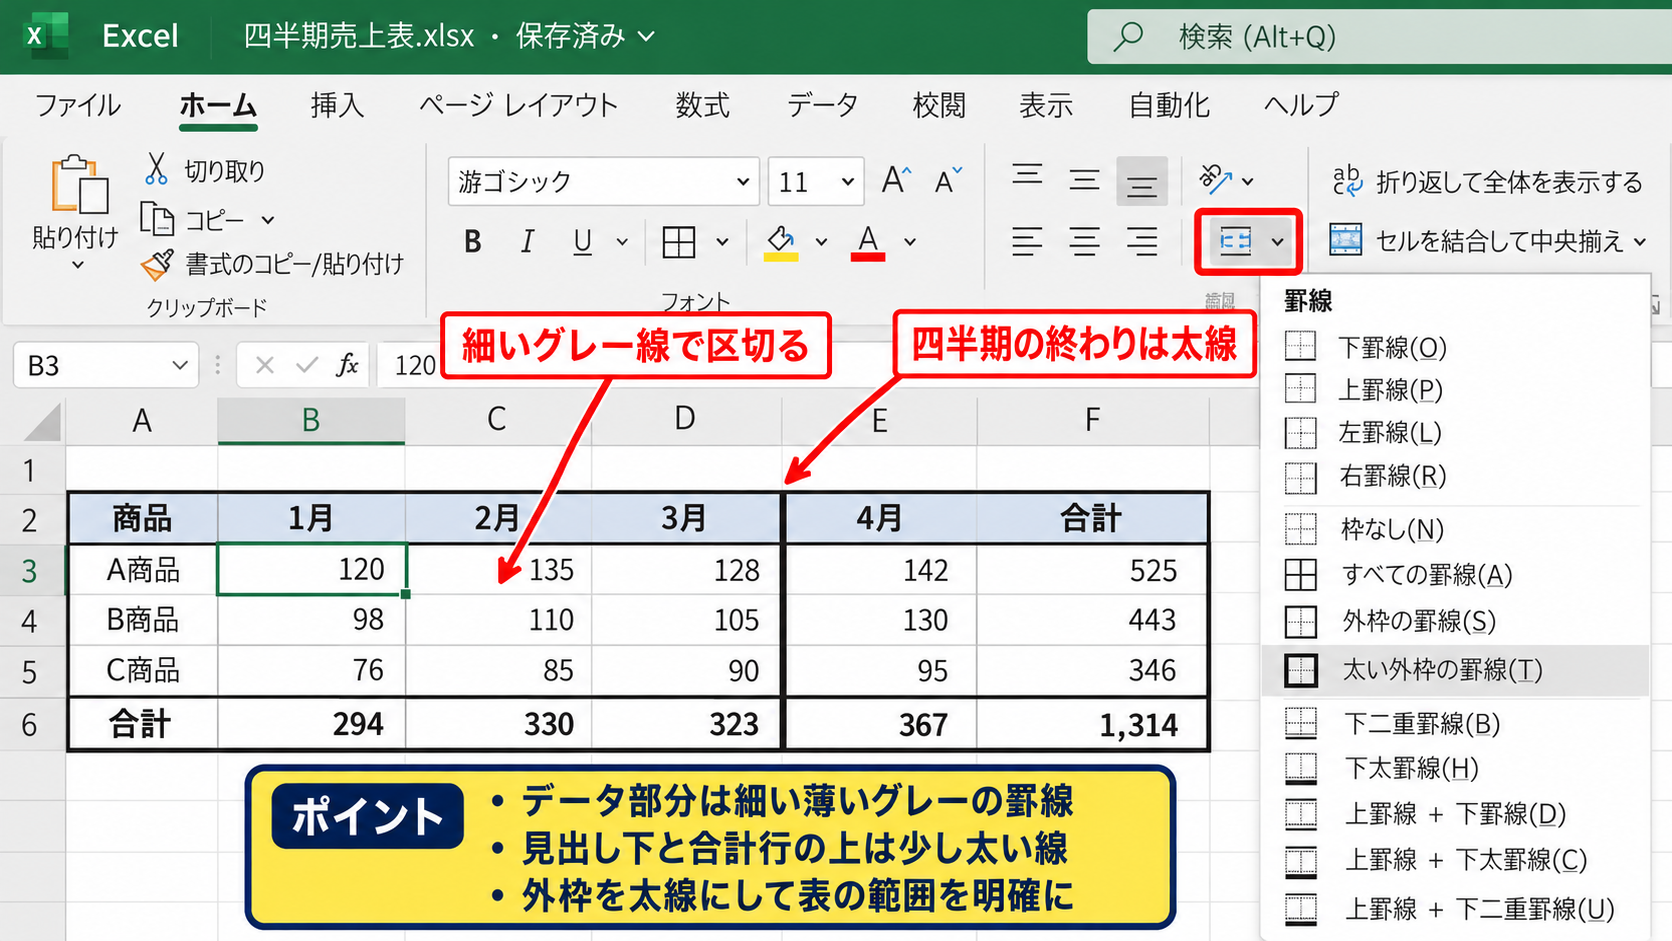Click the Paste clipboard icon
The width and height of the screenshot is (1672, 941).
point(79,186)
